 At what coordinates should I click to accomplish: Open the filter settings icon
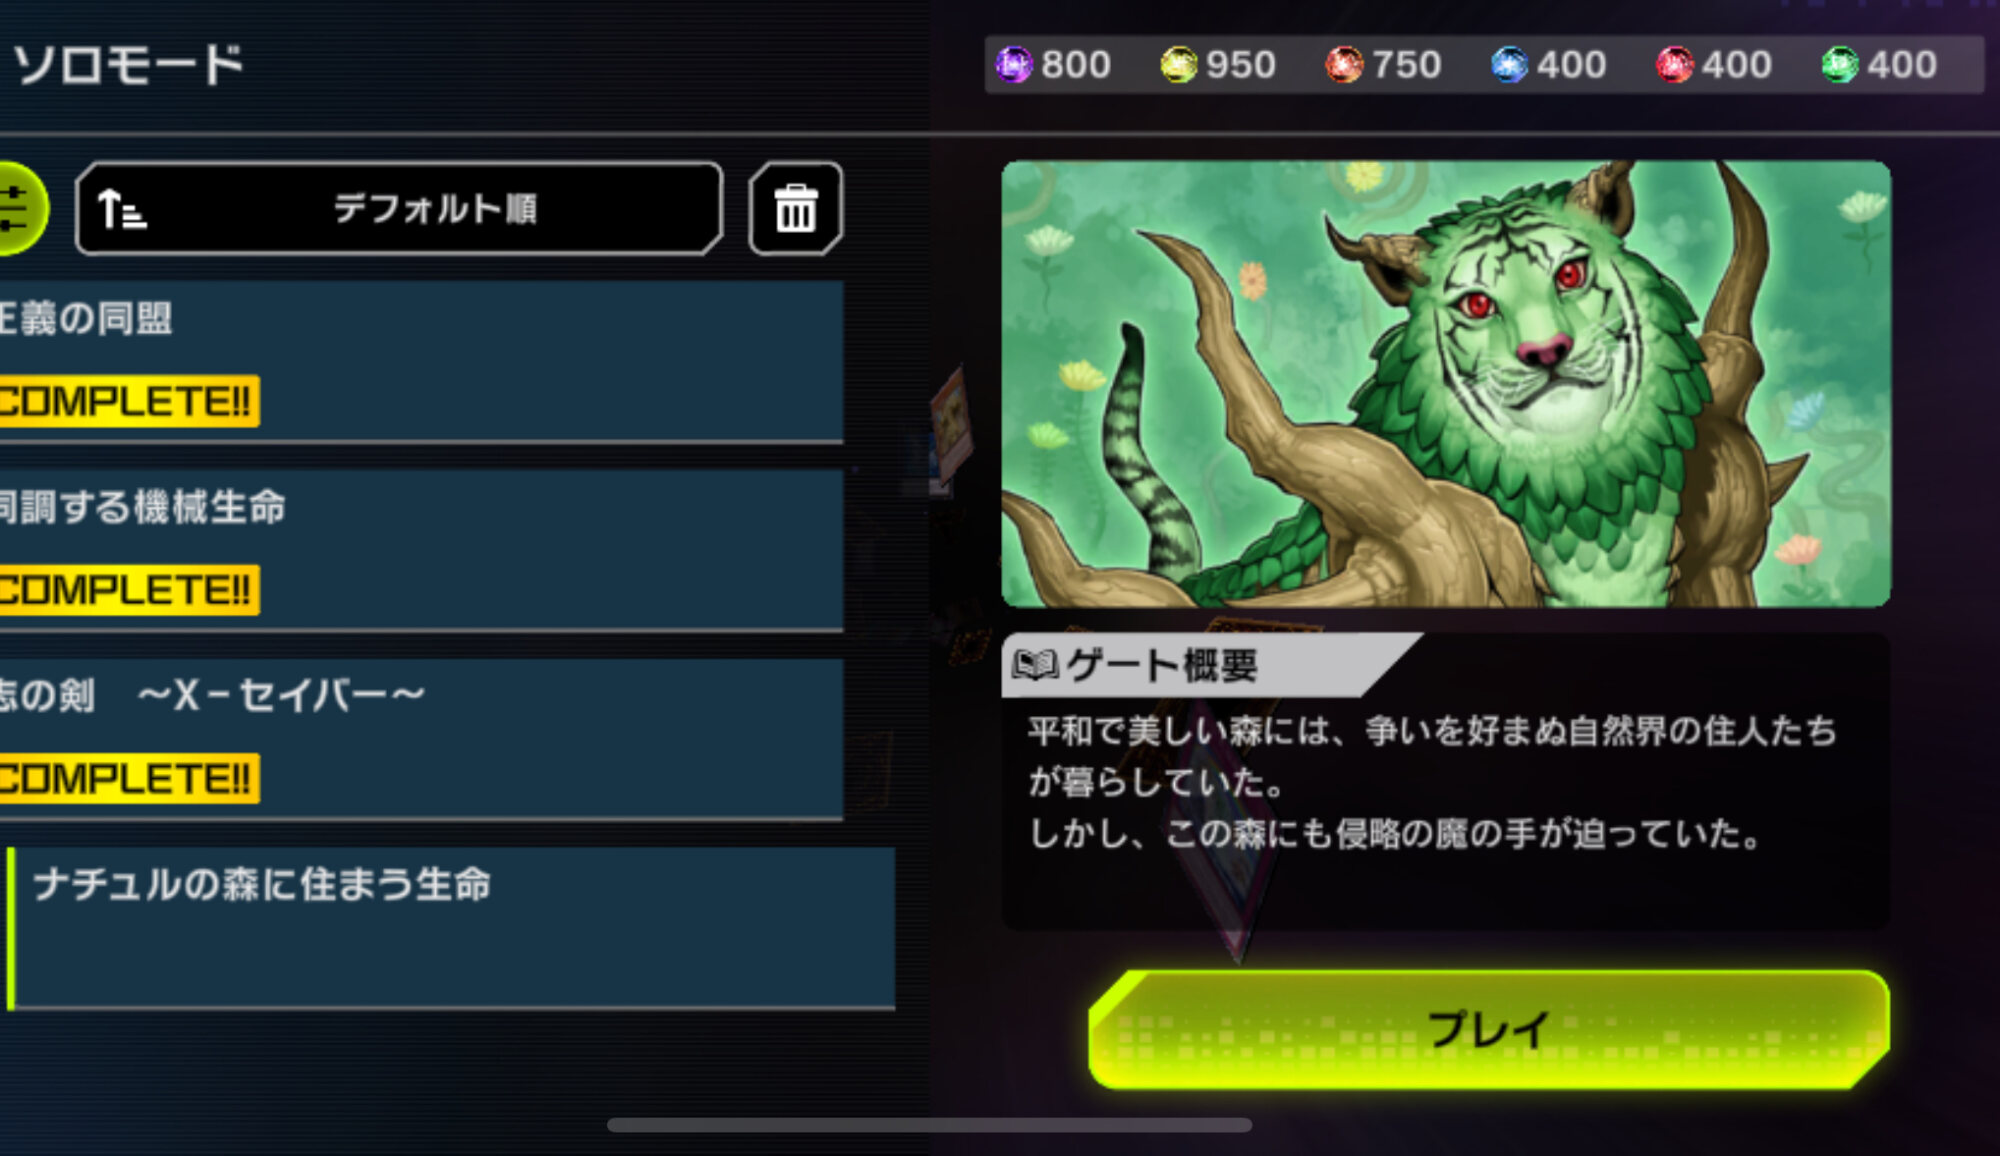[20, 208]
